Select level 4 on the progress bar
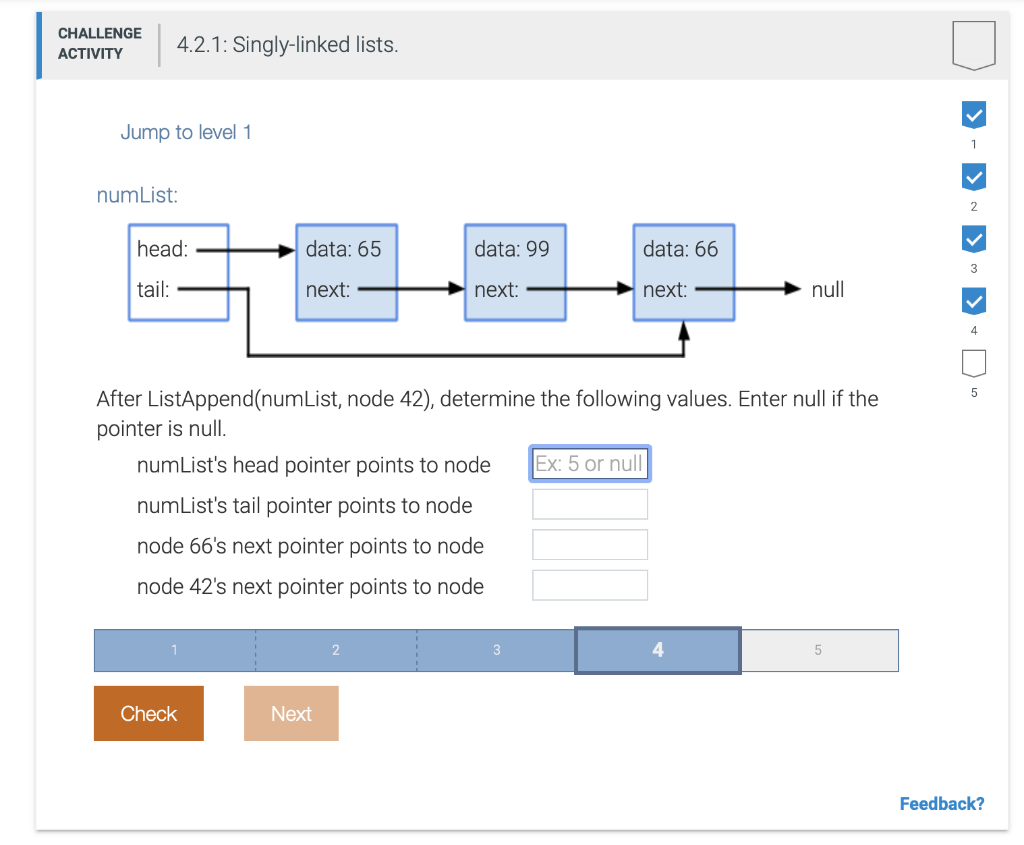The width and height of the screenshot is (1024, 845). pyautogui.click(x=657, y=650)
